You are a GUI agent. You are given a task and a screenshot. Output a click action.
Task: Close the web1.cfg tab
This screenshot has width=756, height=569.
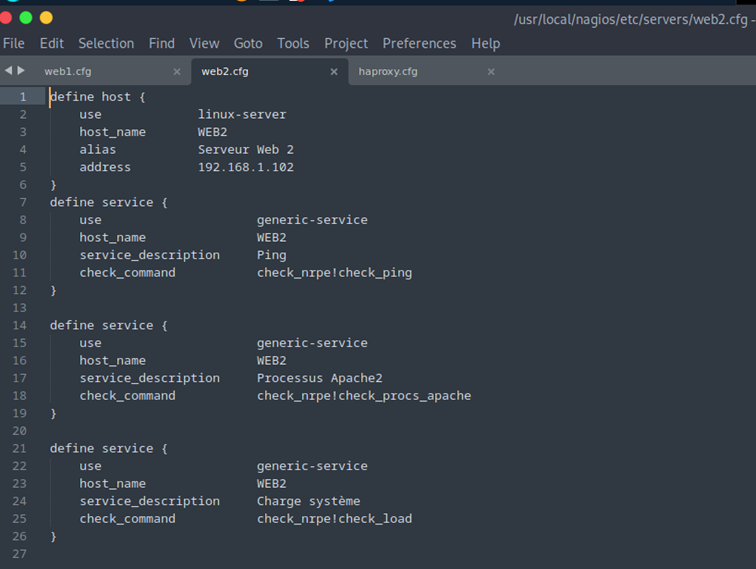[177, 72]
